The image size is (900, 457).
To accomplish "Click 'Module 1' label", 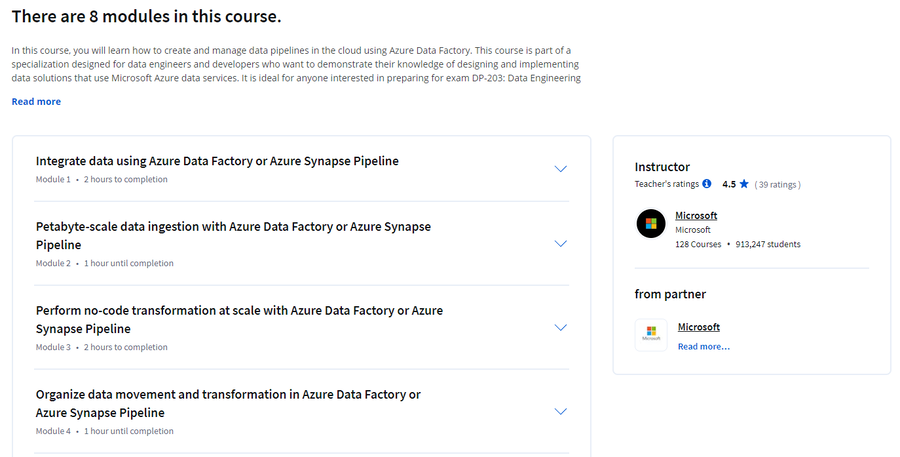I will (53, 179).
